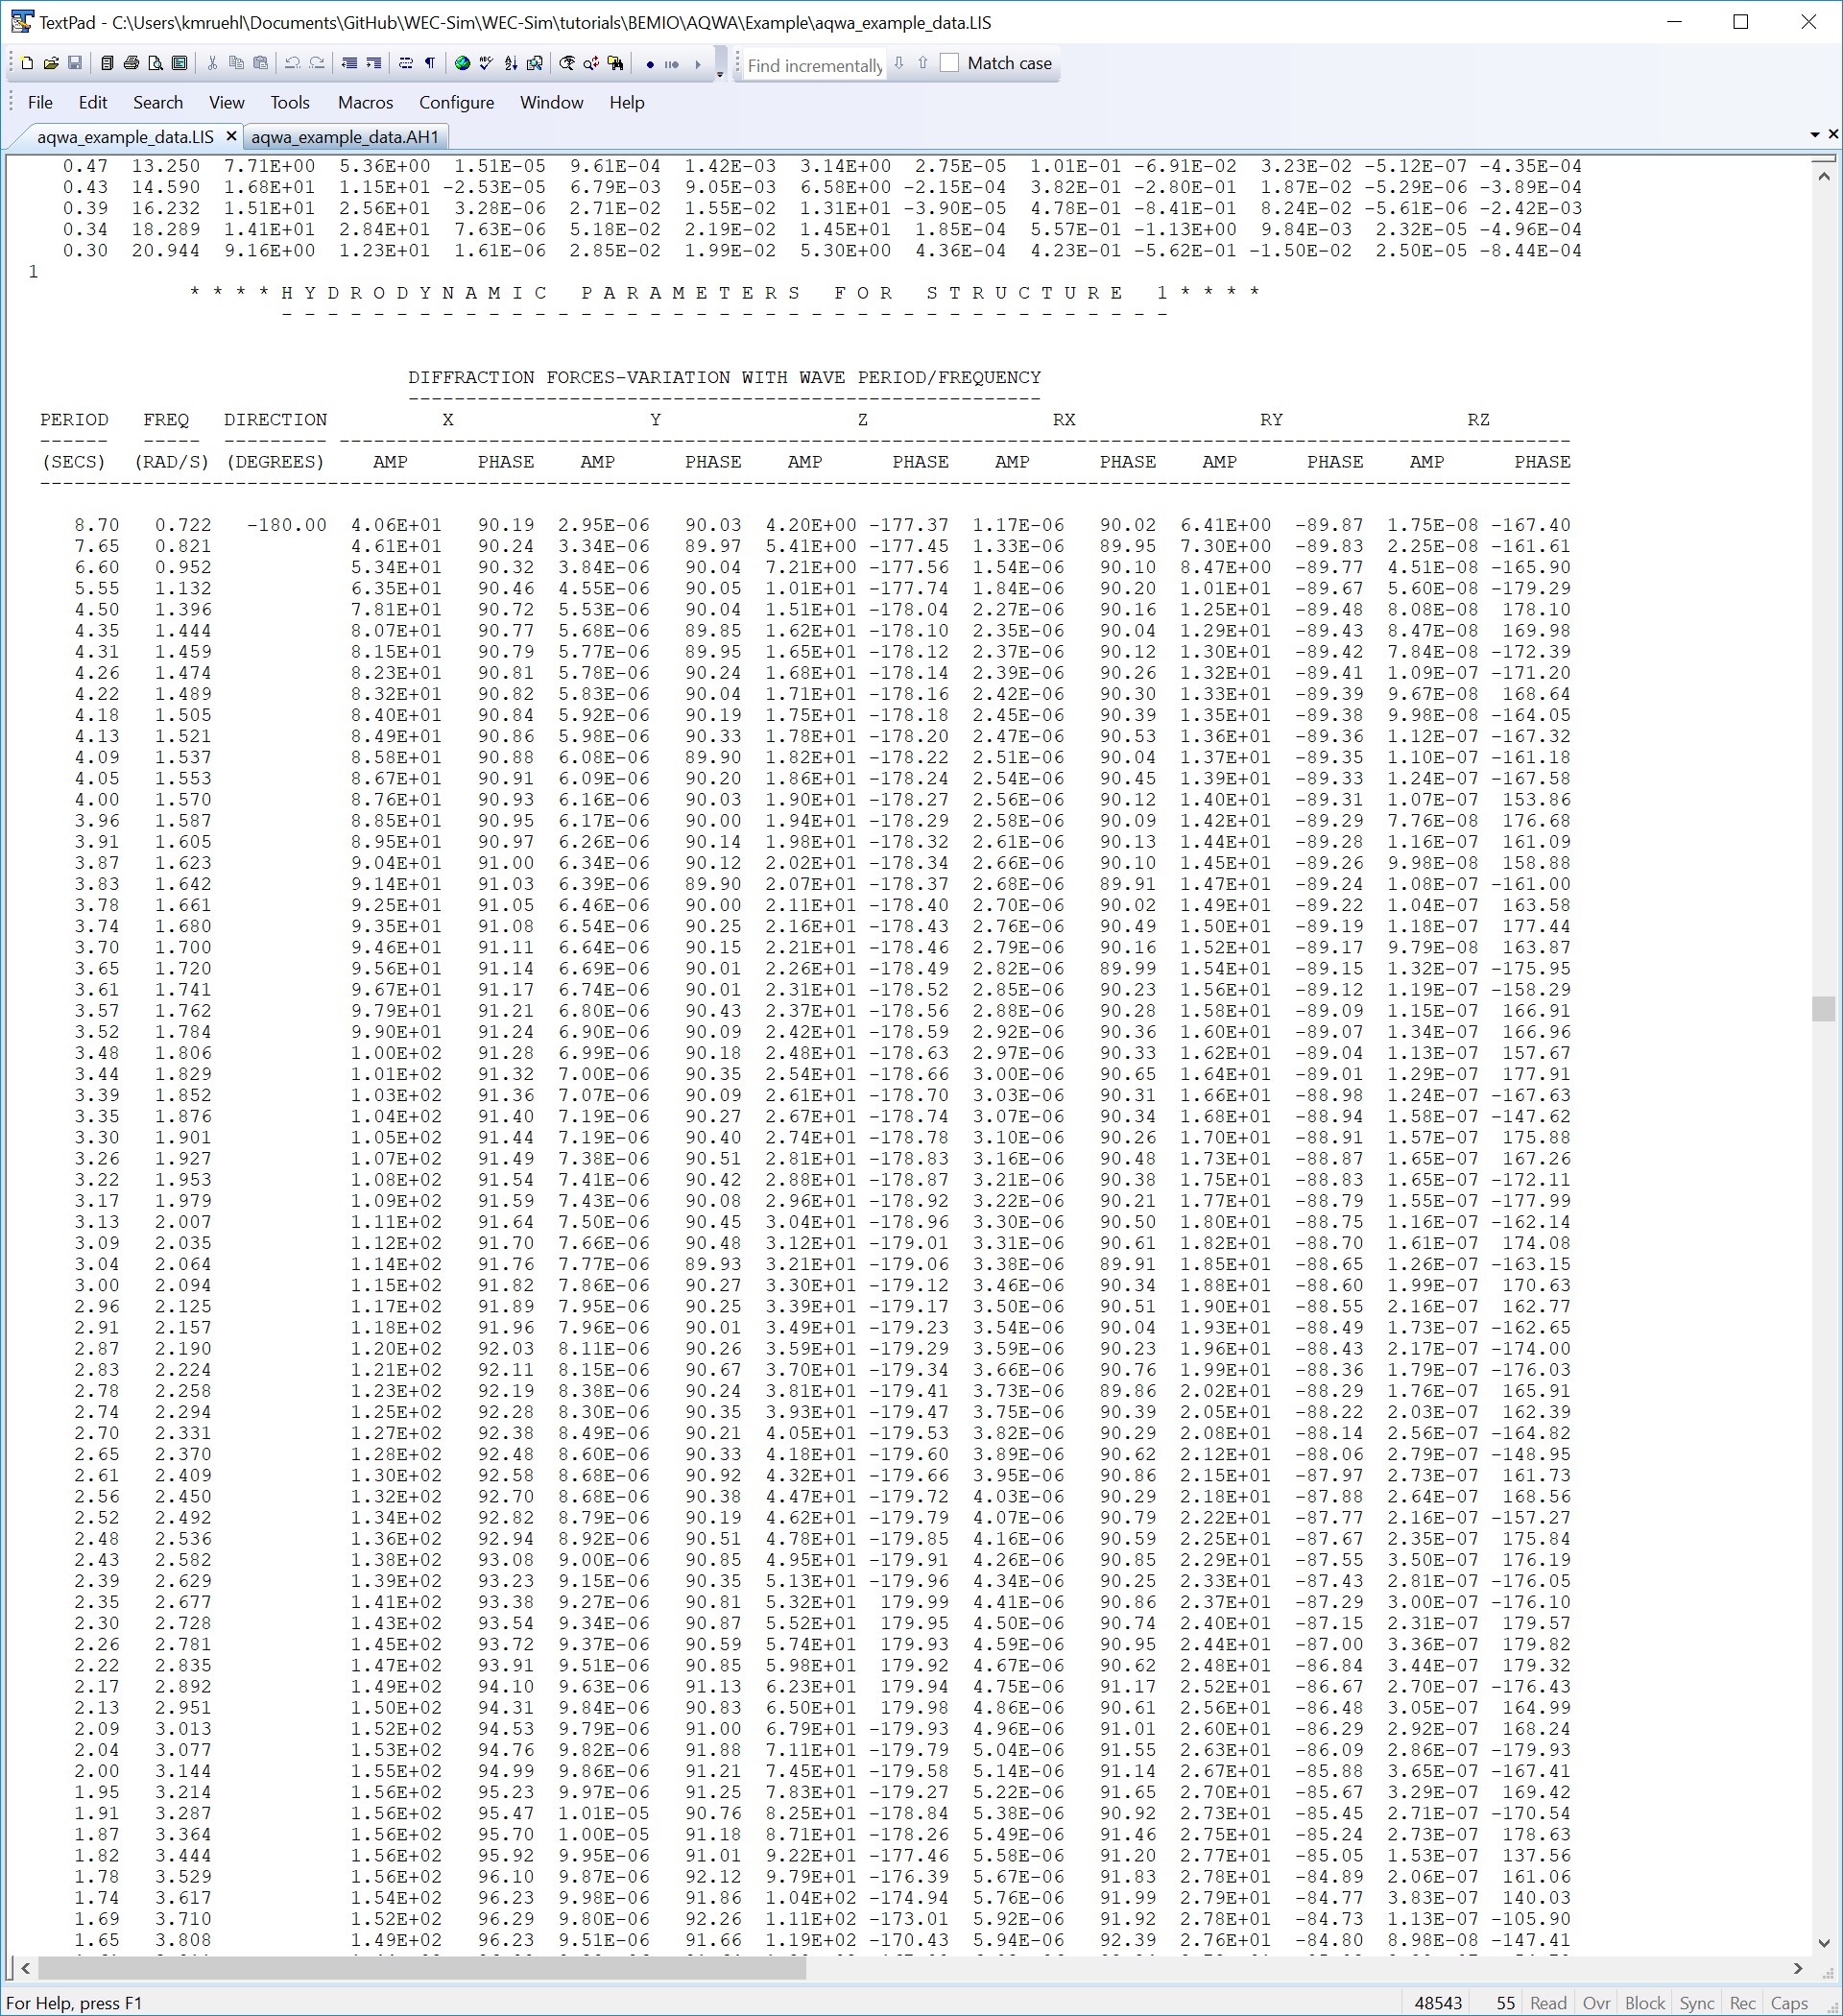Toggle word wrap toolbar icon
Viewport: 1843px width, 2016px height.
(405, 63)
